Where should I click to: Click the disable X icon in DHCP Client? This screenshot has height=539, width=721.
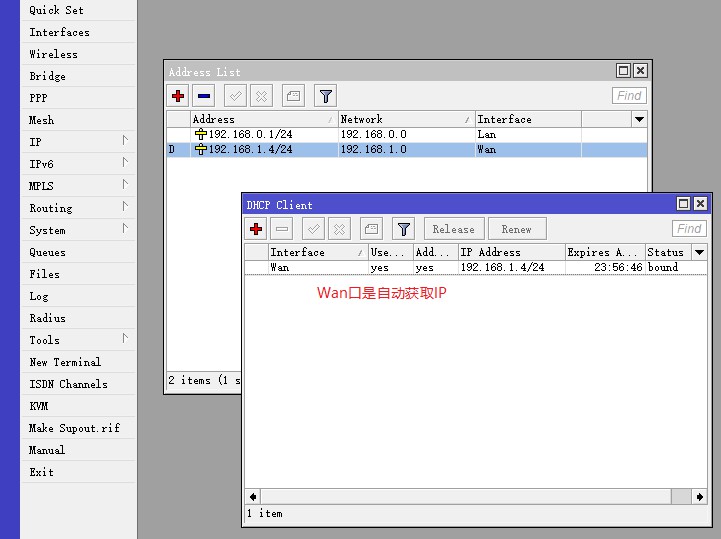339,229
